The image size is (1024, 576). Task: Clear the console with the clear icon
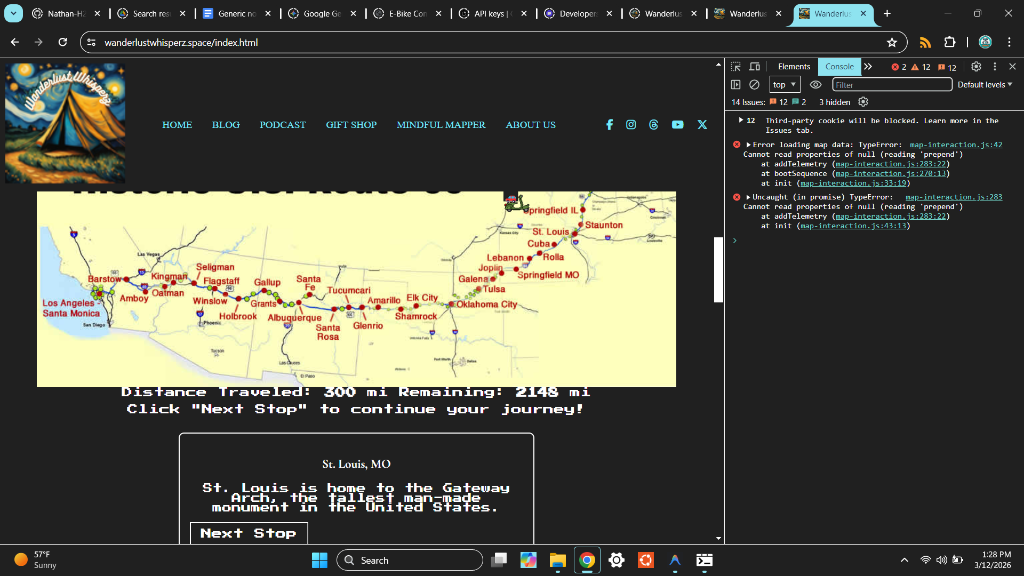pos(754,85)
